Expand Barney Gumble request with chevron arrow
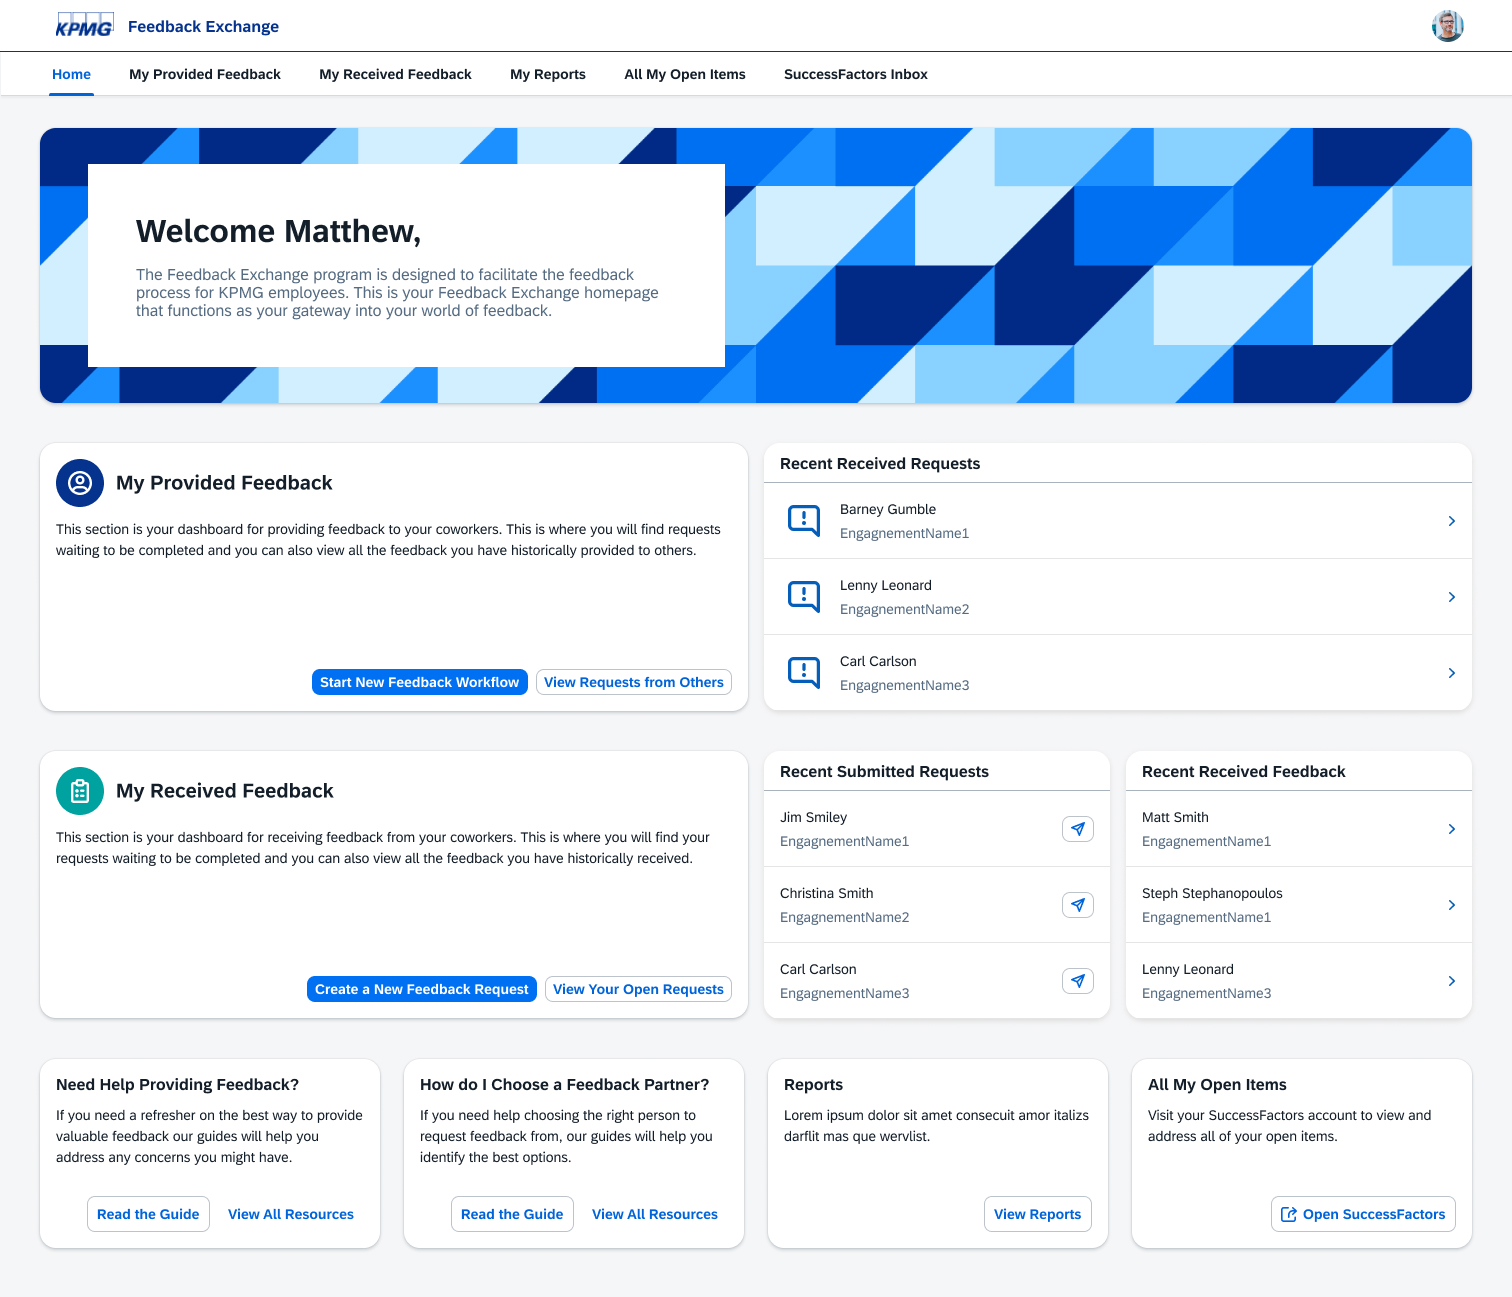The width and height of the screenshot is (1512, 1297). tap(1451, 521)
